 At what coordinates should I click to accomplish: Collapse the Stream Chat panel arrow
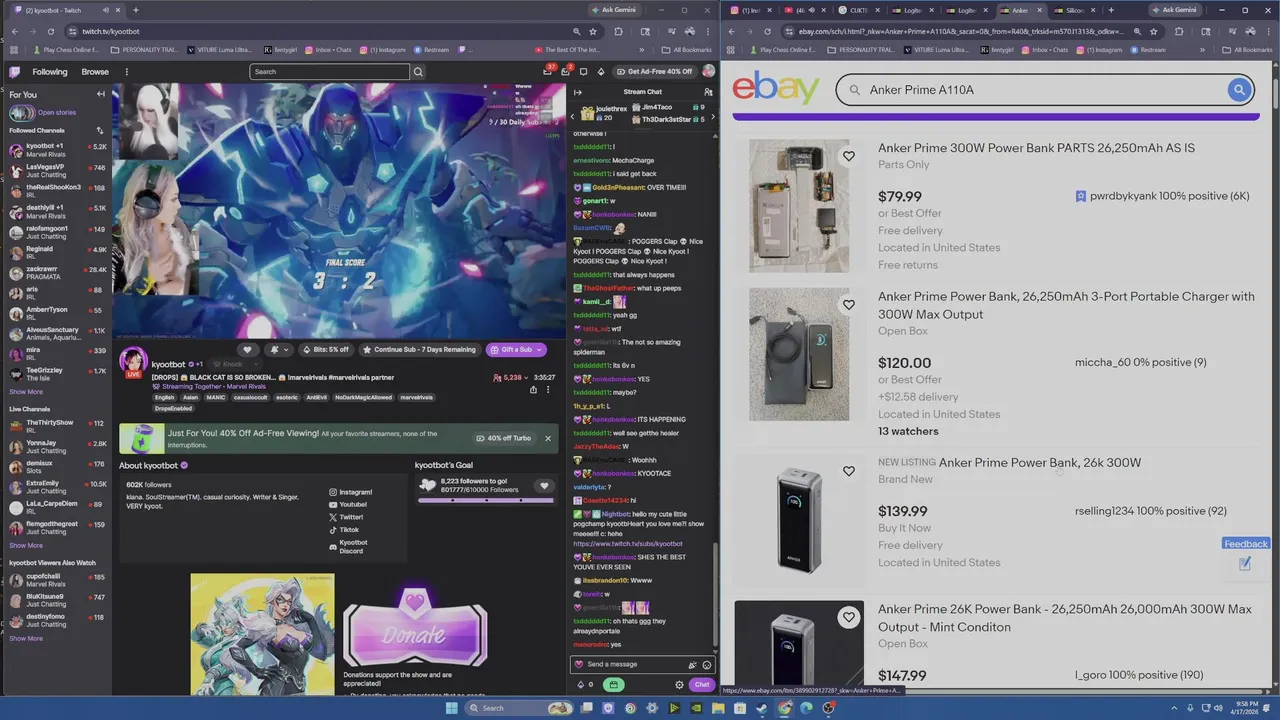click(577, 92)
